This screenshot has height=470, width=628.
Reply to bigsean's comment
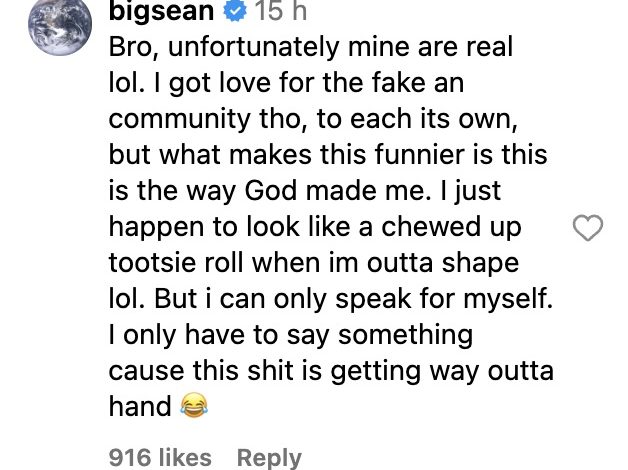pos(269,457)
